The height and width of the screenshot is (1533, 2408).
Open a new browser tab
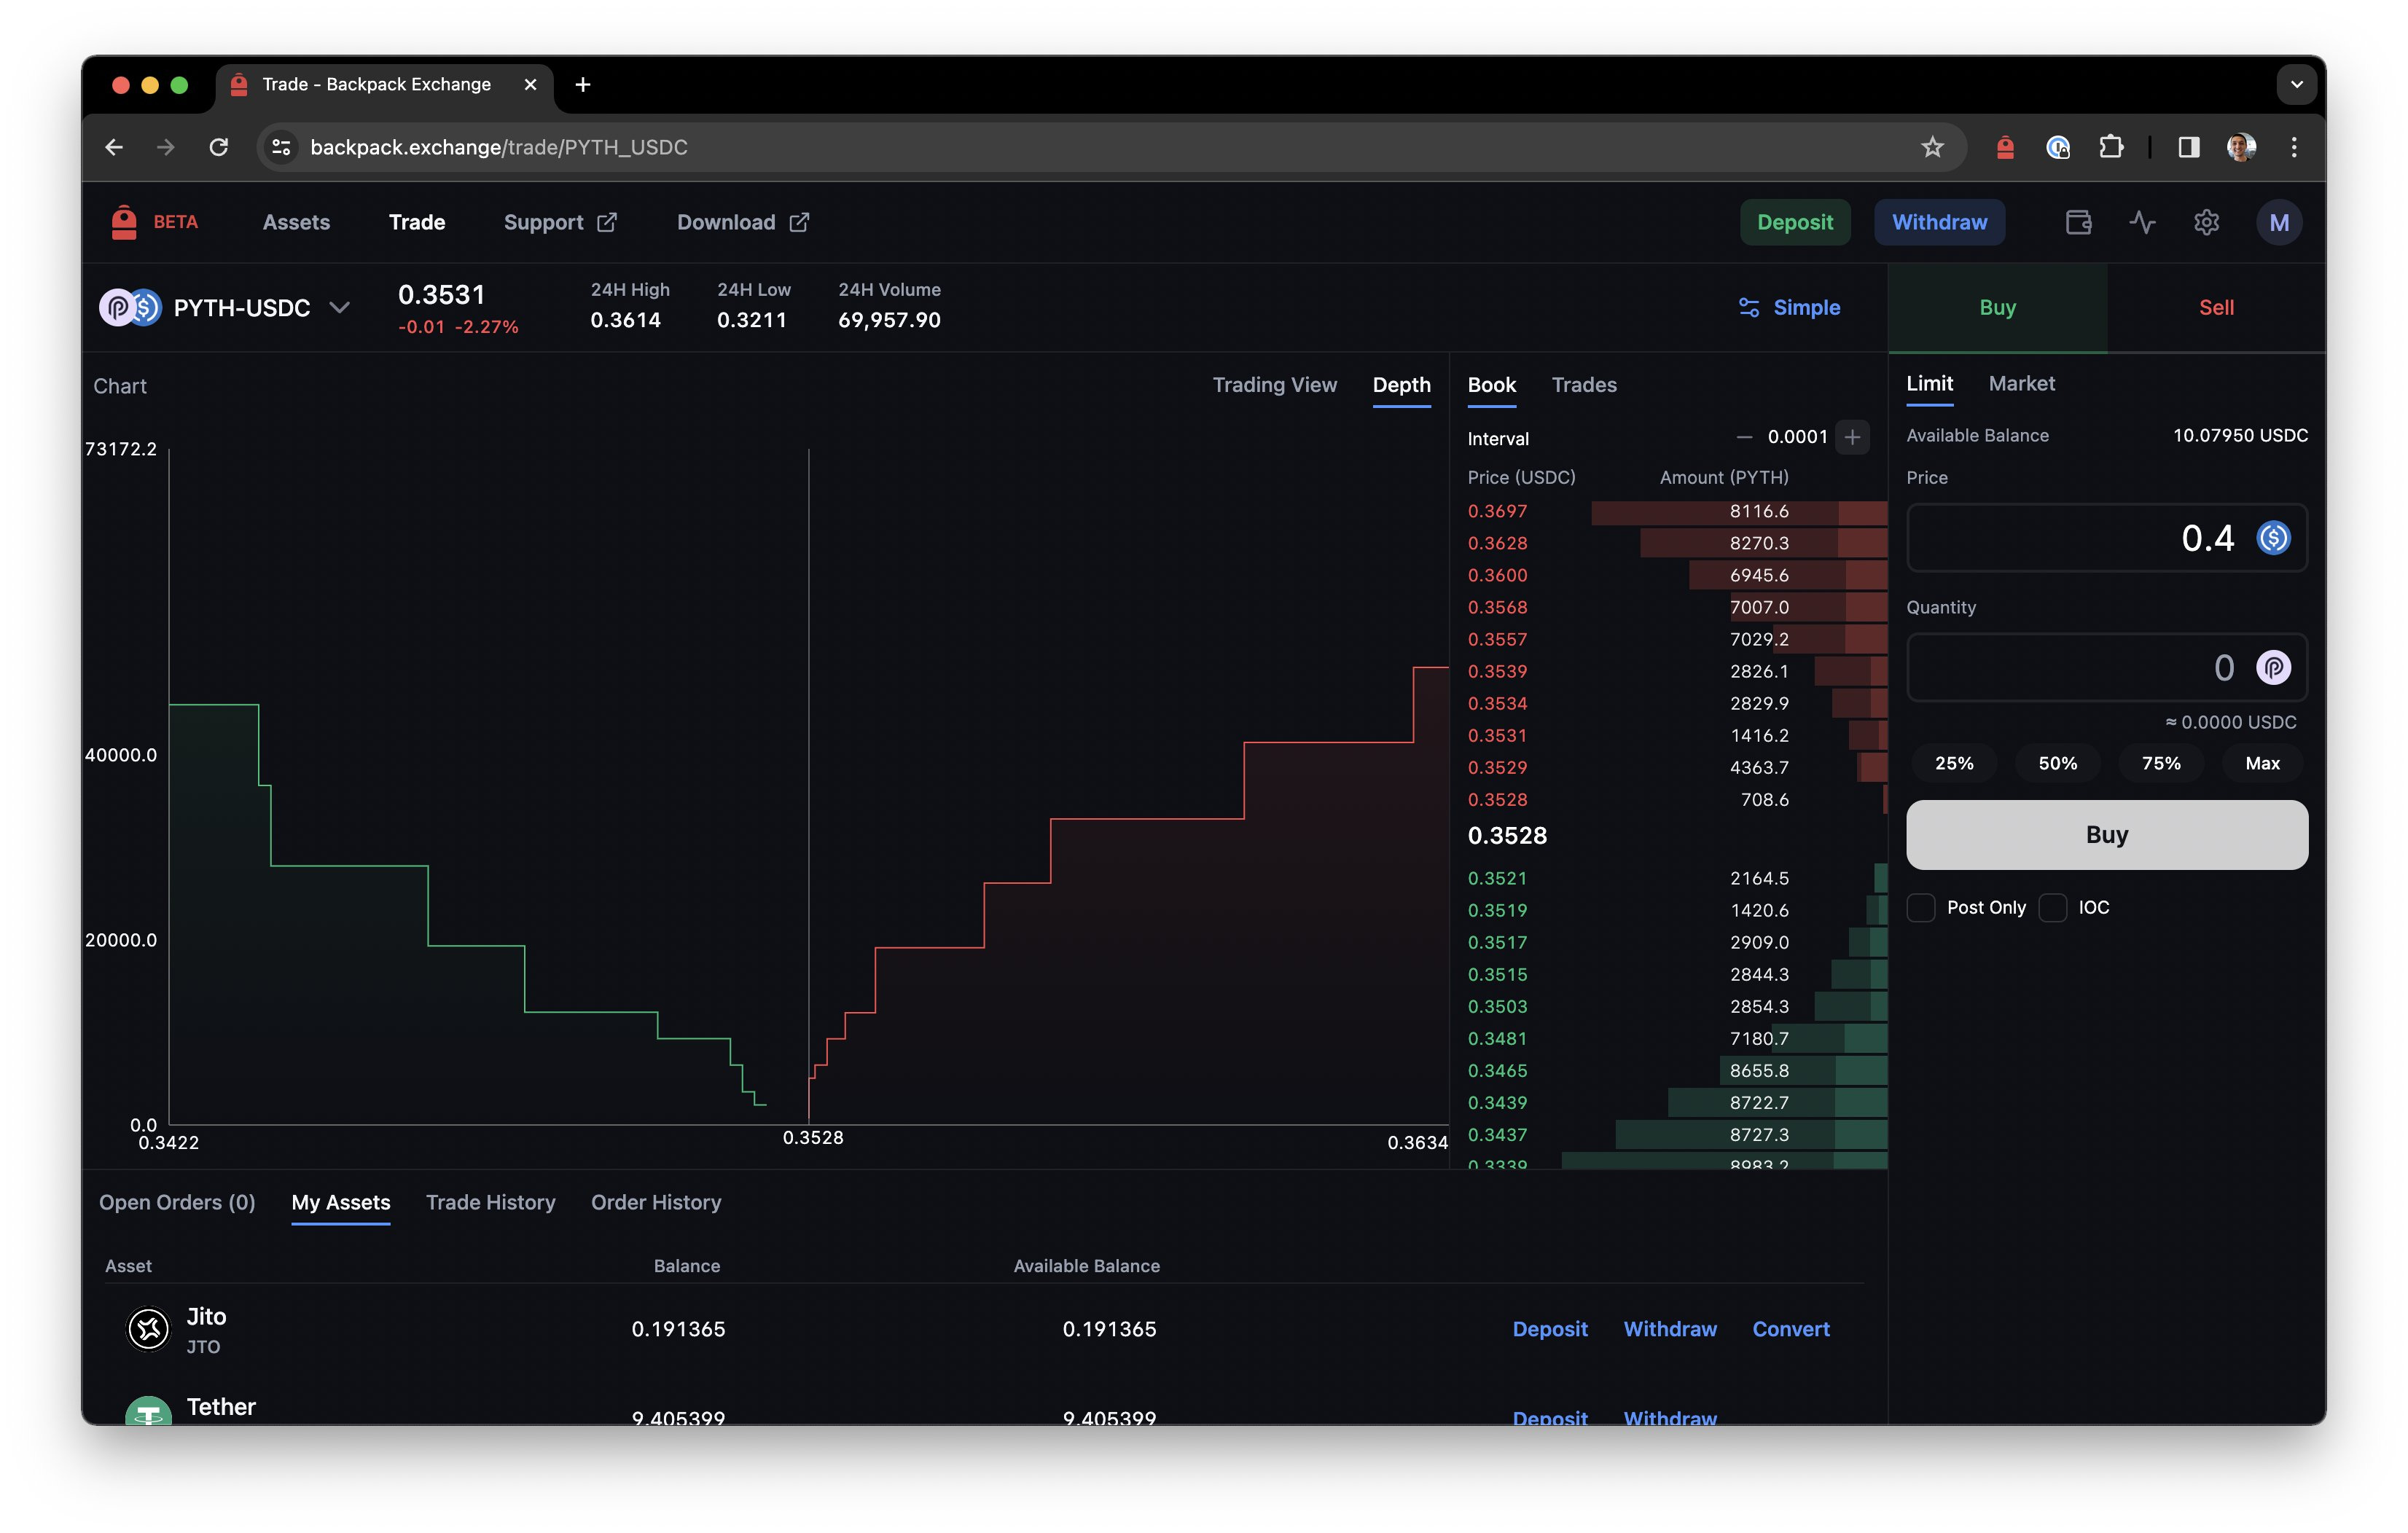(583, 85)
